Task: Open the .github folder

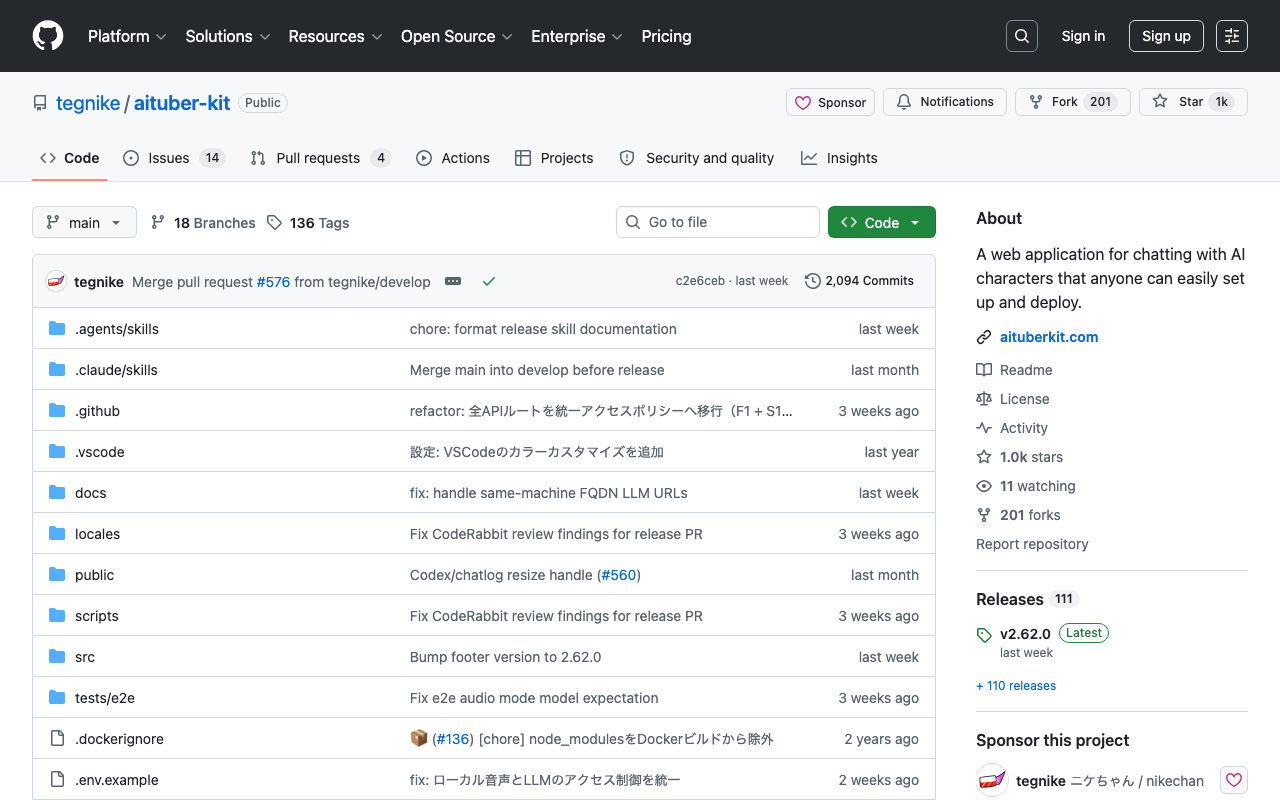Action: click(97, 411)
